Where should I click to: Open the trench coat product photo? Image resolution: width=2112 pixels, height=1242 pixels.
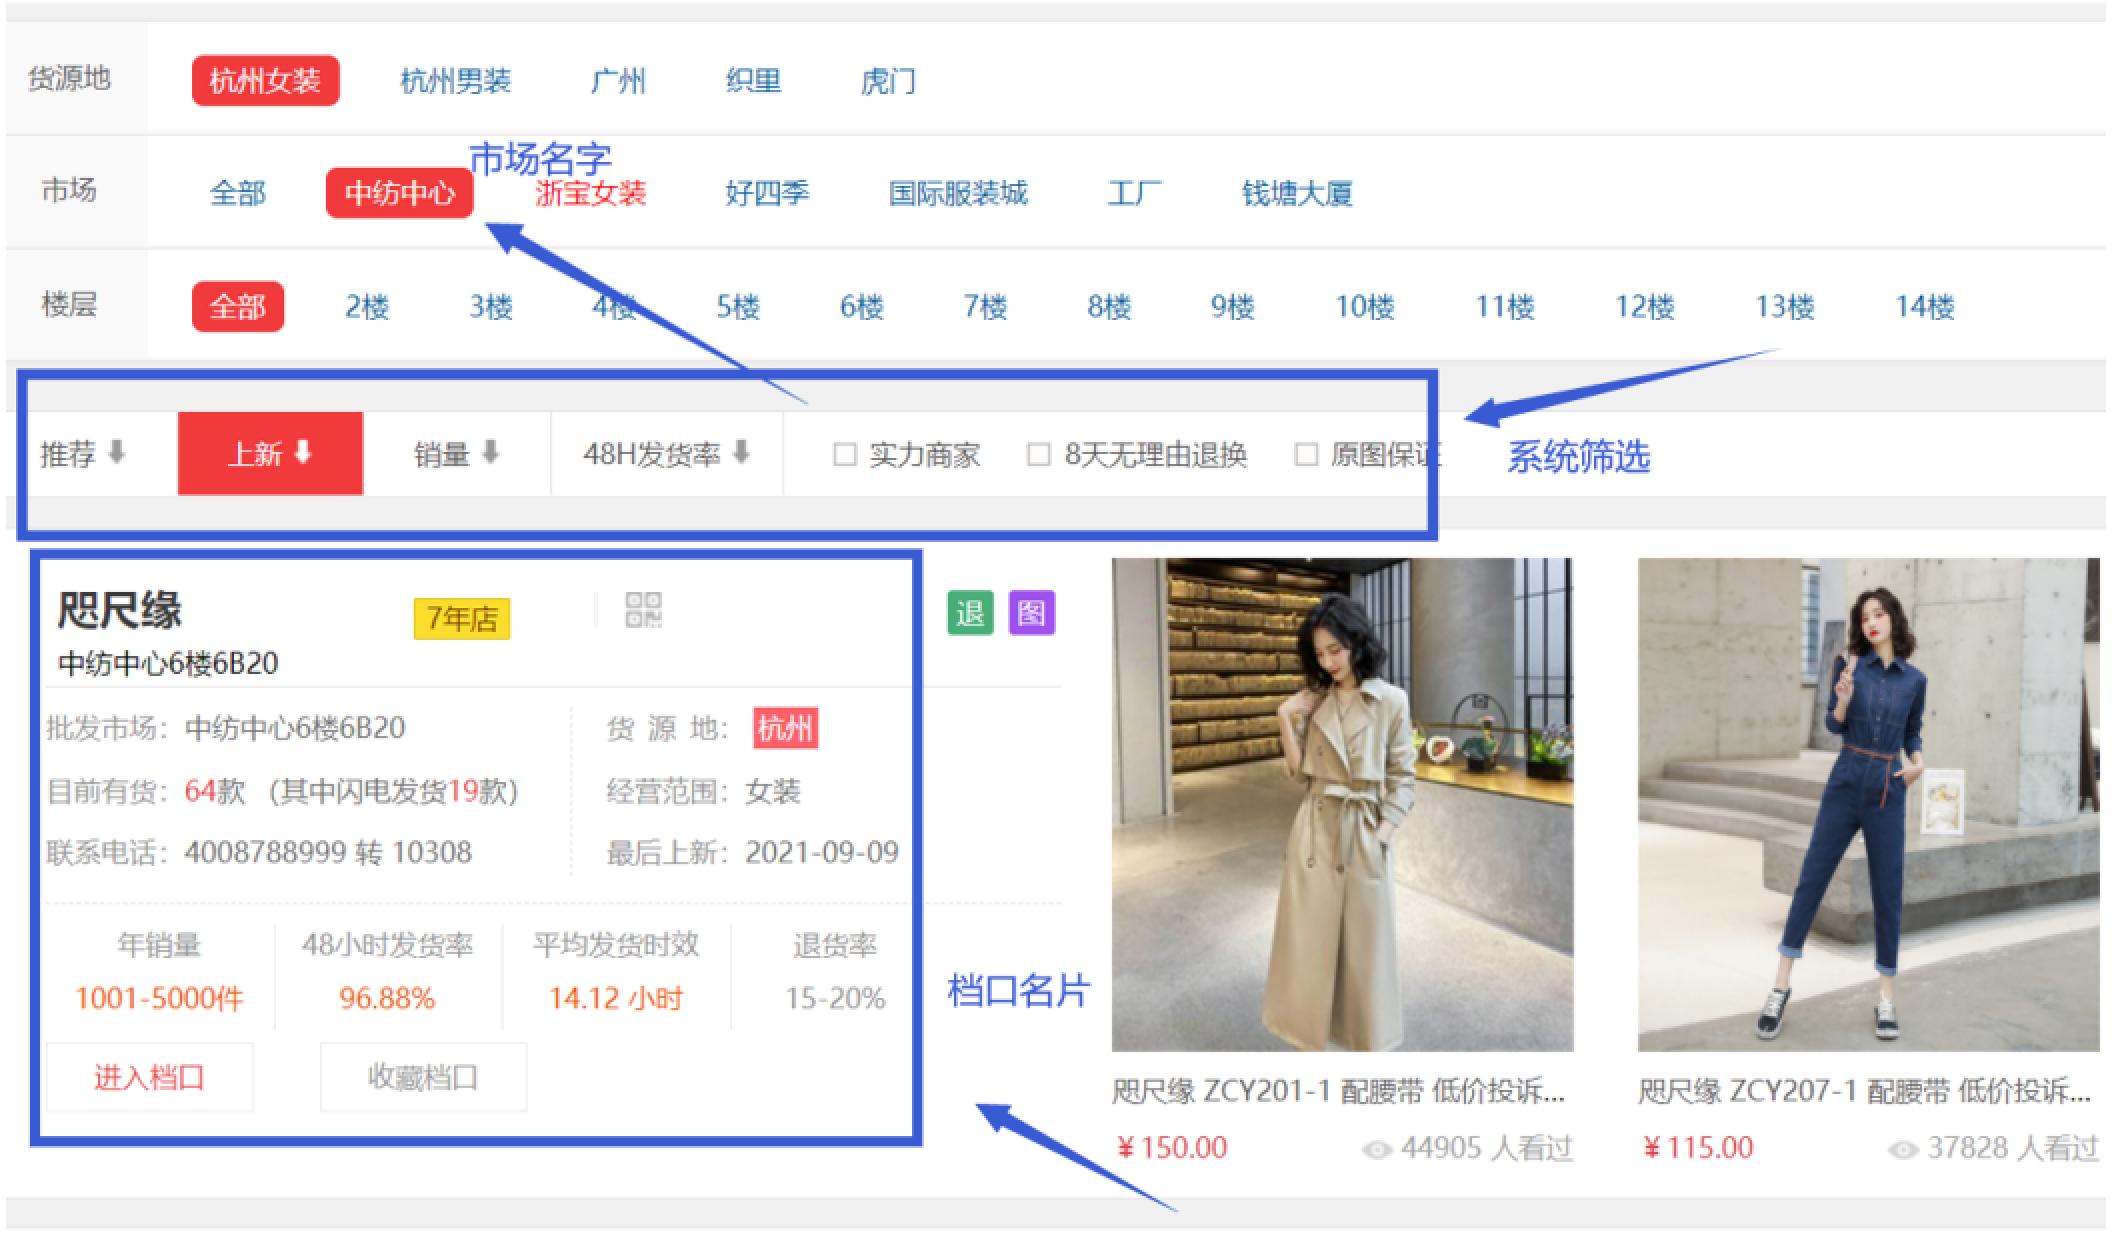pyautogui.click(x=1342, y=805)
